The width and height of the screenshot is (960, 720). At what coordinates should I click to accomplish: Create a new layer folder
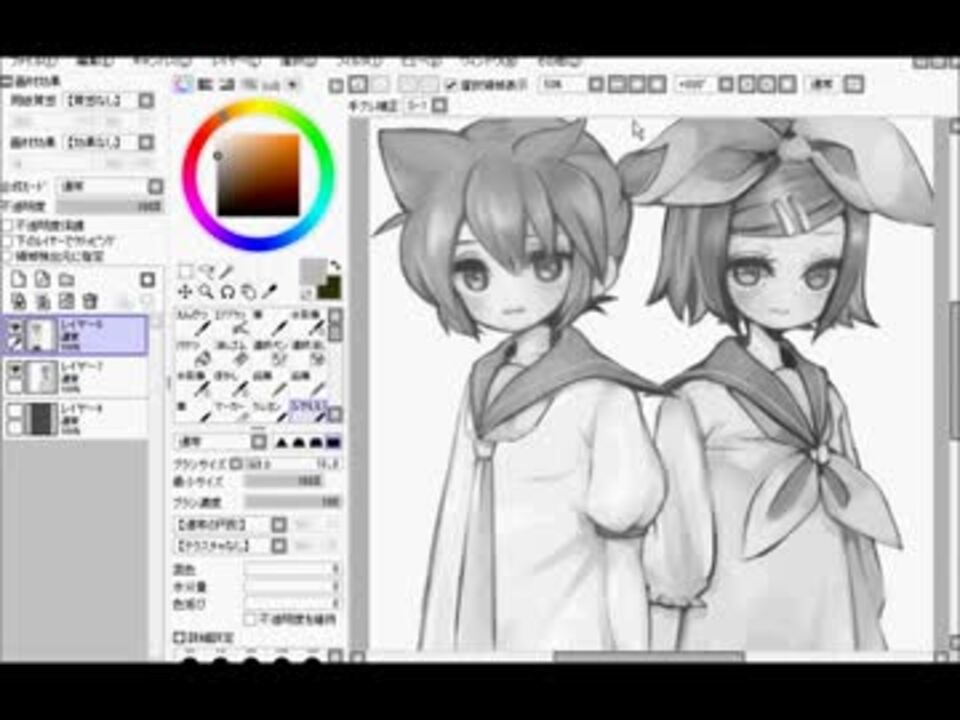coord(66,280)
